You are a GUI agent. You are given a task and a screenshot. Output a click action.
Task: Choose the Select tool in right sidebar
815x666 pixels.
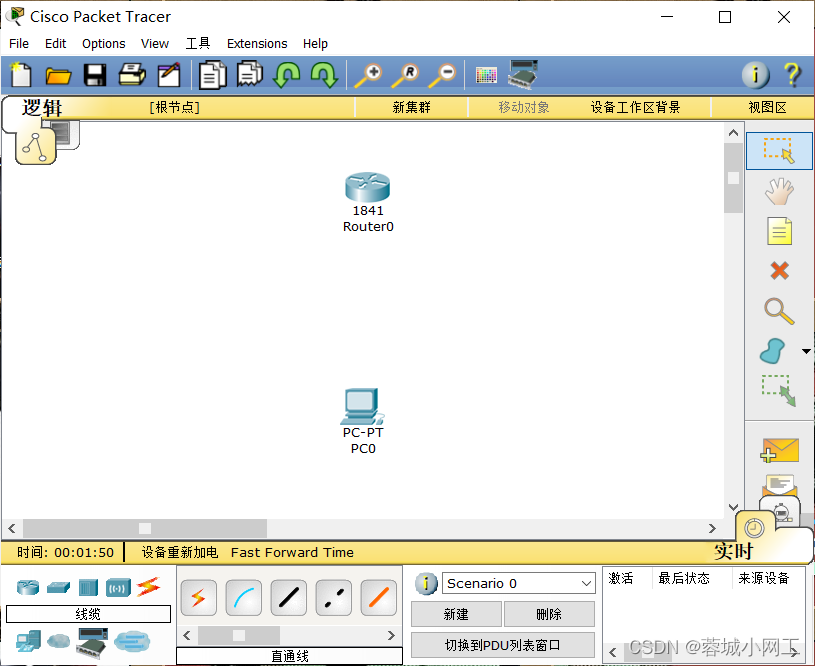pyautogui.click(x=779, y=151)
